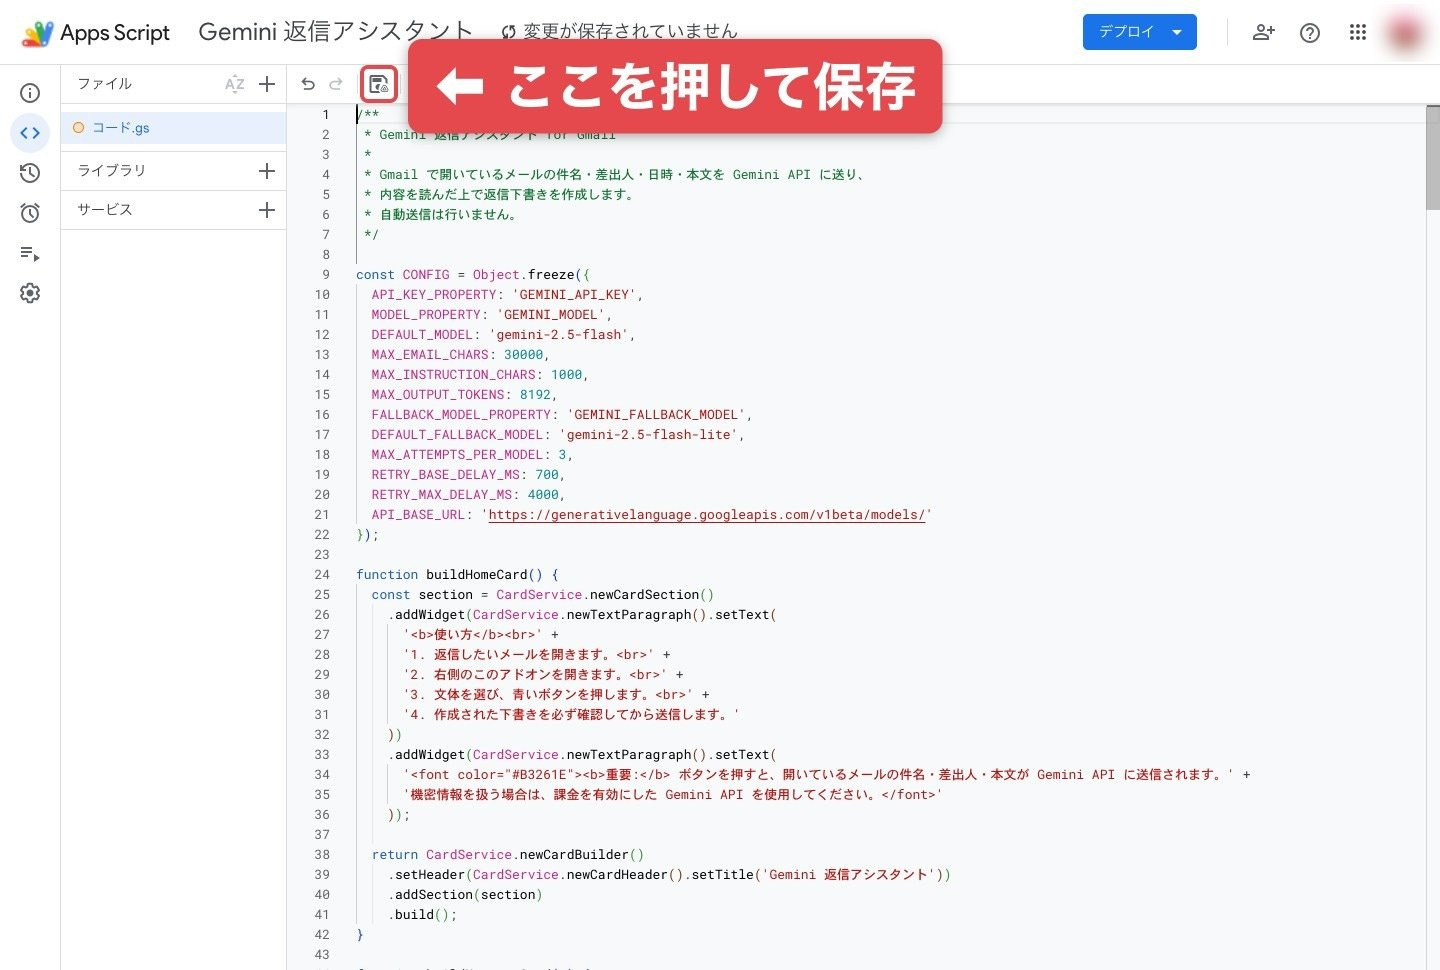Click the line 'RETRY_MAX_DELAY_MS: 4000,'

468,495
